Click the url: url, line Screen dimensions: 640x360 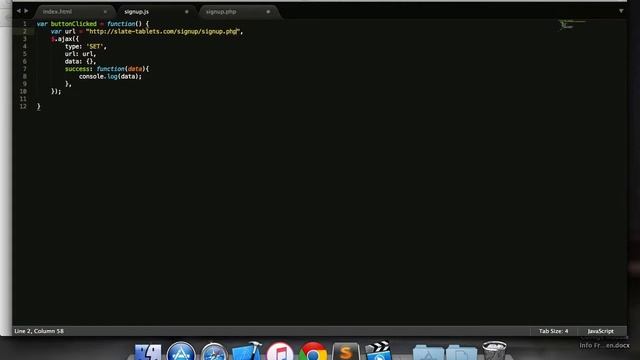80,54
